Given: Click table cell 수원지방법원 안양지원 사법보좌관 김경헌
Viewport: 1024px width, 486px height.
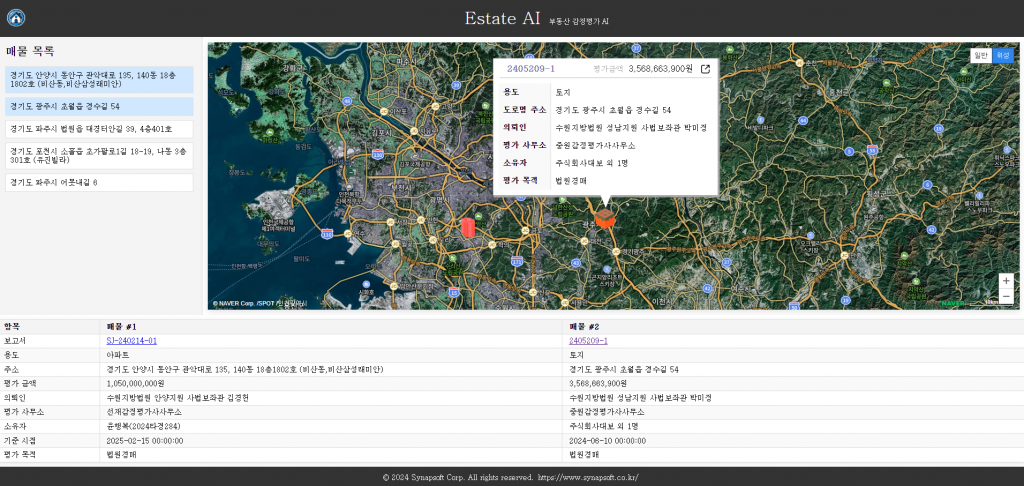Looking at the screenshot, I should (x=178, y=398).
